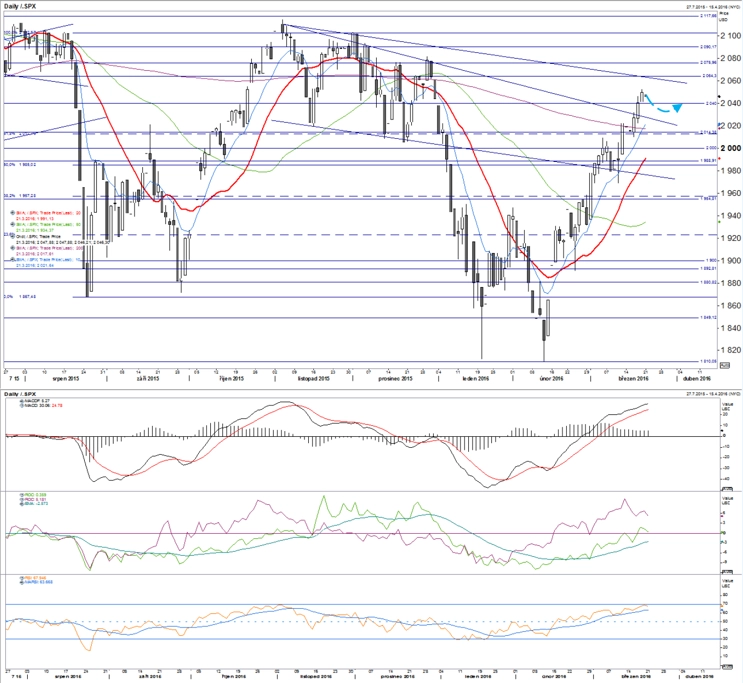Click the MACD line legend icon
This screenshot has height=683, width=743.
[22, 405]
